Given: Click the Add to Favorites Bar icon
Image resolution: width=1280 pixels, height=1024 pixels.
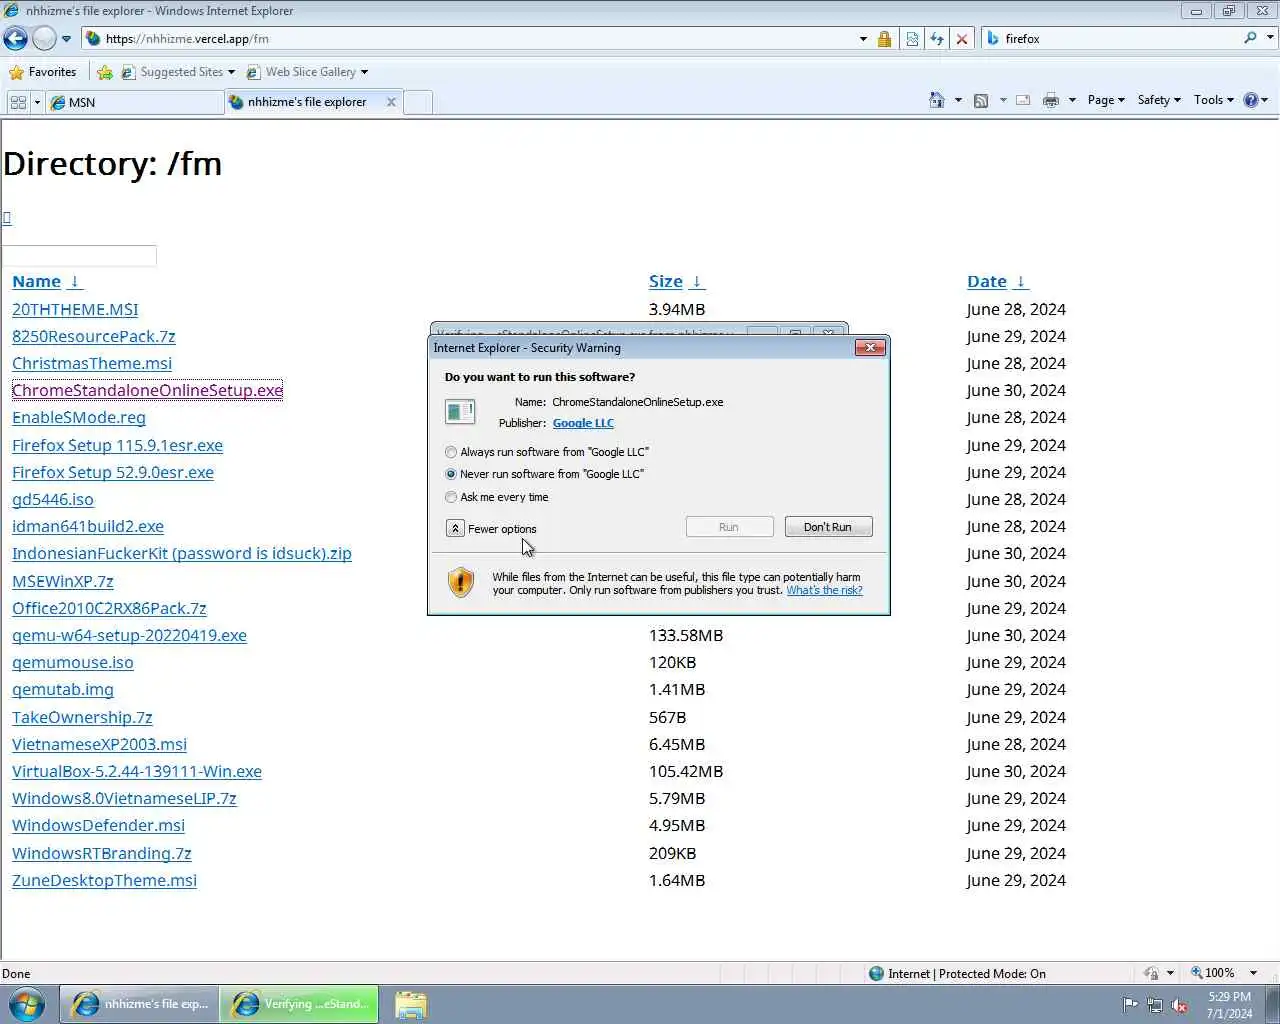Looking at the screenshot, I should 105,72.
